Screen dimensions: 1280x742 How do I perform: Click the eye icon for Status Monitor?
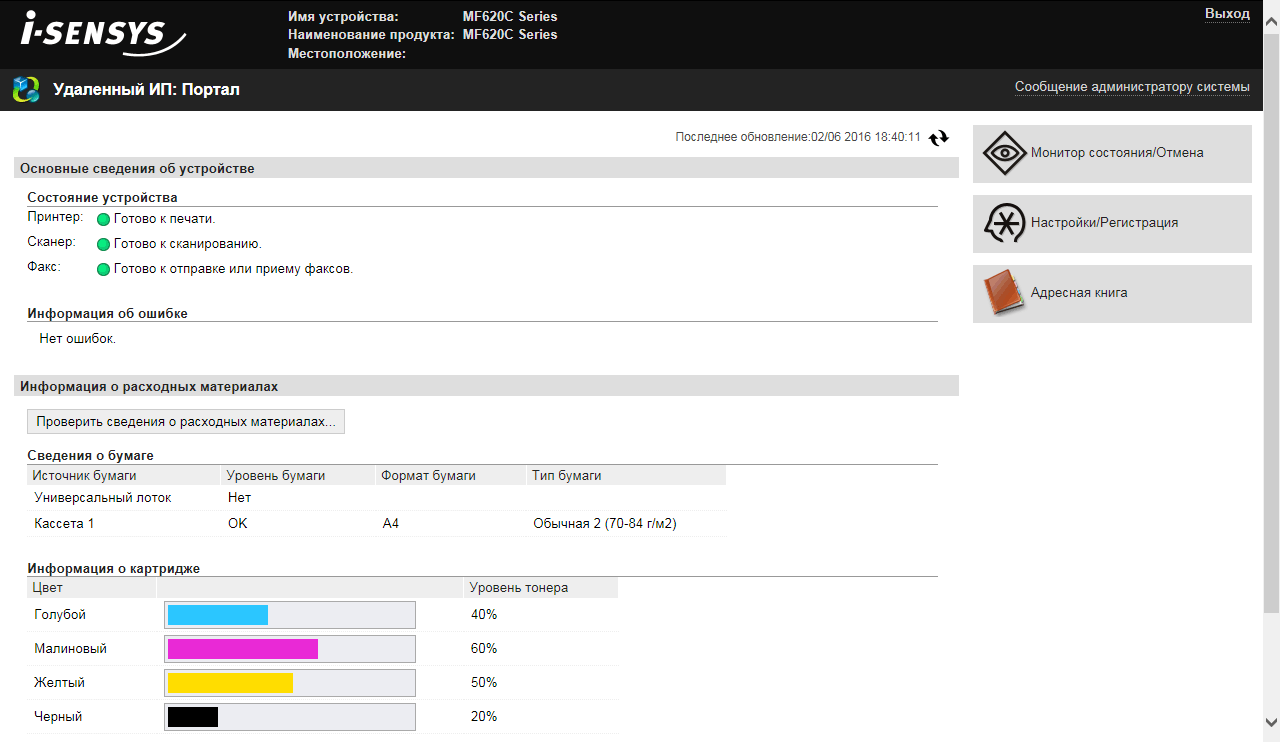pos(1004,153)
